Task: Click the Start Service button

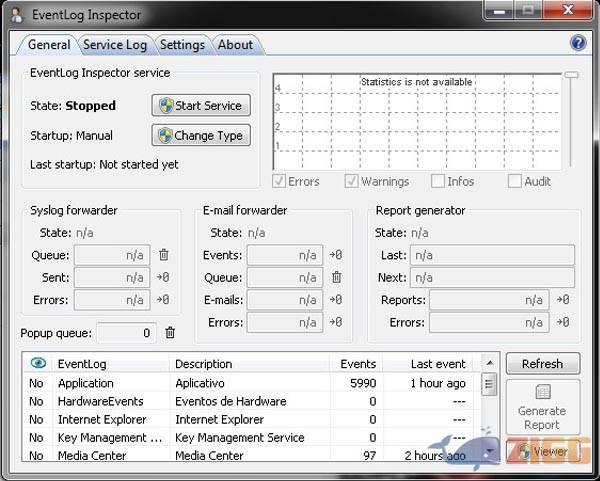Action: click(x=201, y=105)
